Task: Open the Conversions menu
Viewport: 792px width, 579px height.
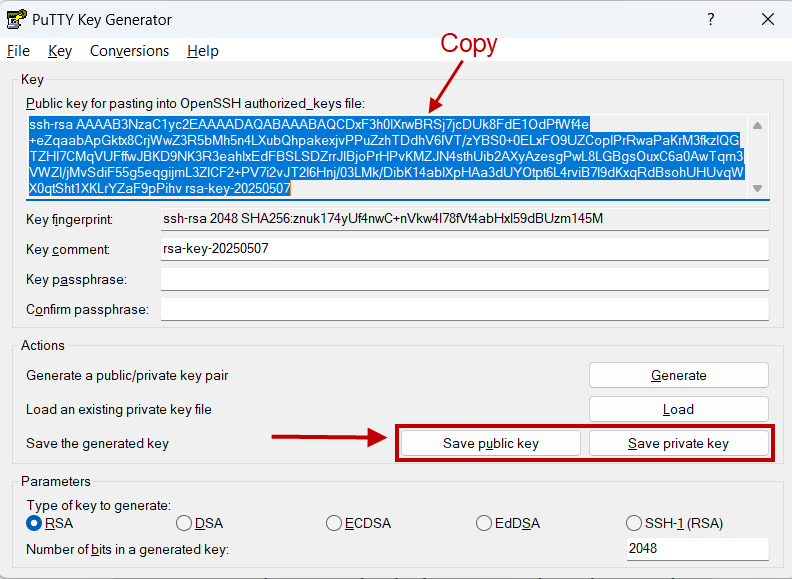Action: (x=129, y=51)
